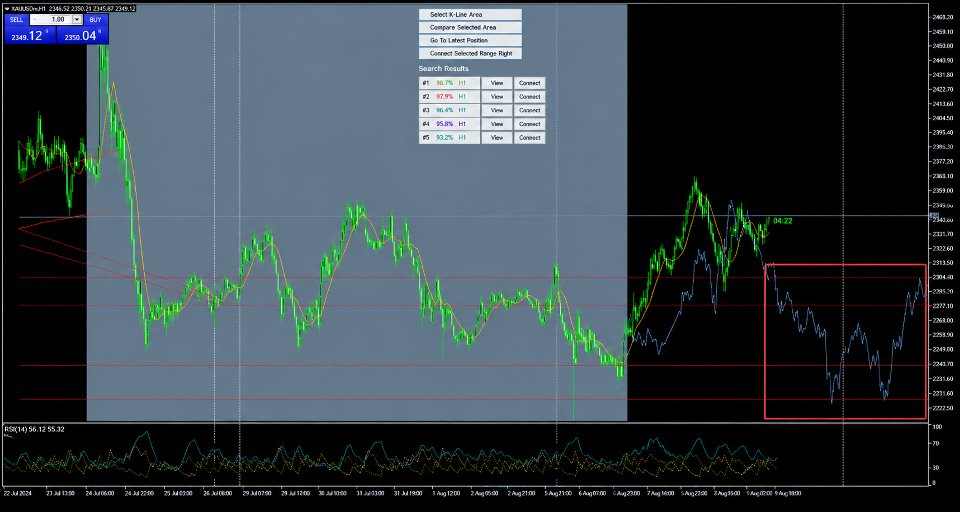Click Connect Selected Range Right button
This screenshot has width=960, height=512.
[x=470, y=54]
